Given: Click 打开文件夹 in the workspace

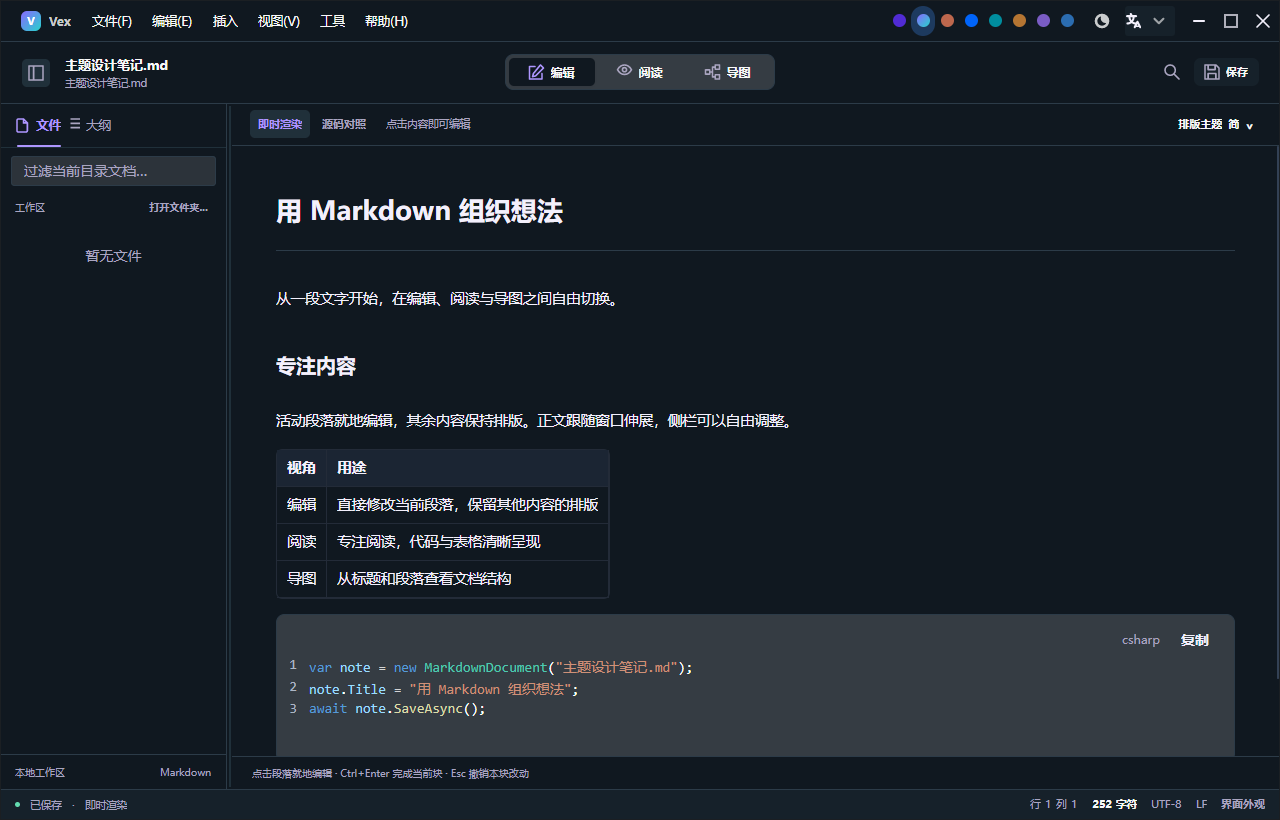Looking at the screenshot, I should [179, 208].
